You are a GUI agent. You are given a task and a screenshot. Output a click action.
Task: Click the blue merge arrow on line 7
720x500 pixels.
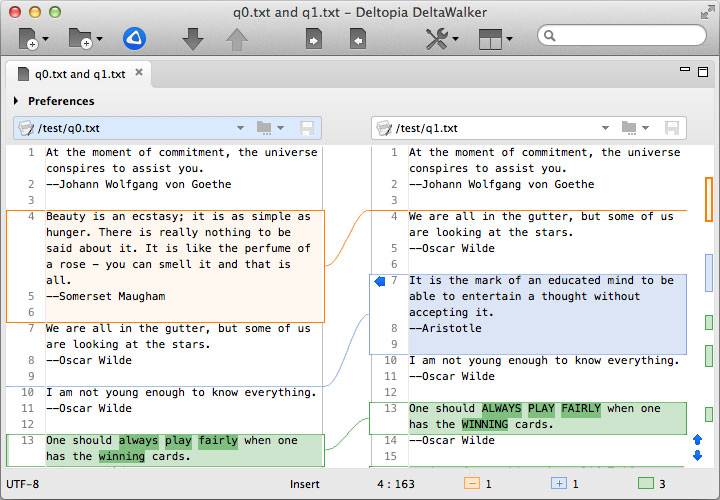click(x=379, y=281)
